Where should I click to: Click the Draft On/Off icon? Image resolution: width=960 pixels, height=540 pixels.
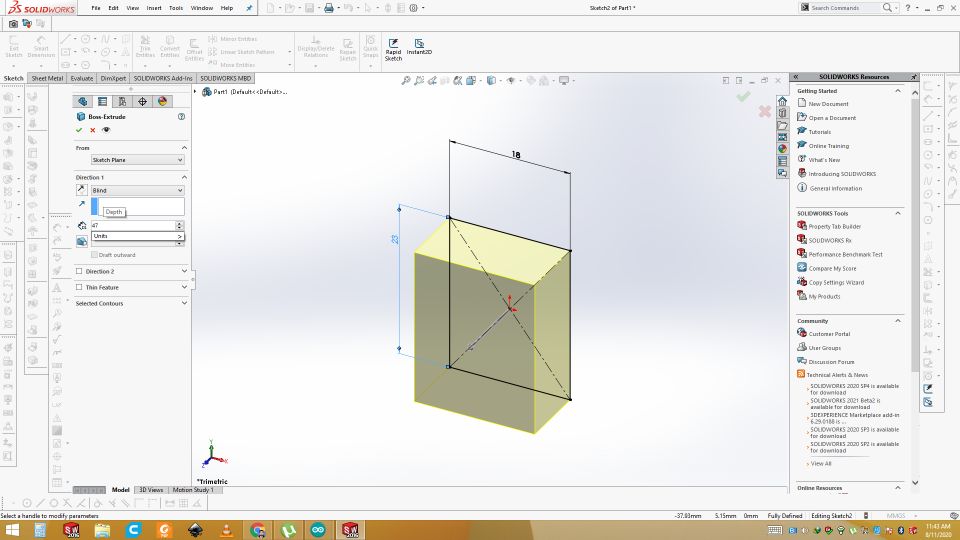coord(81,241)
